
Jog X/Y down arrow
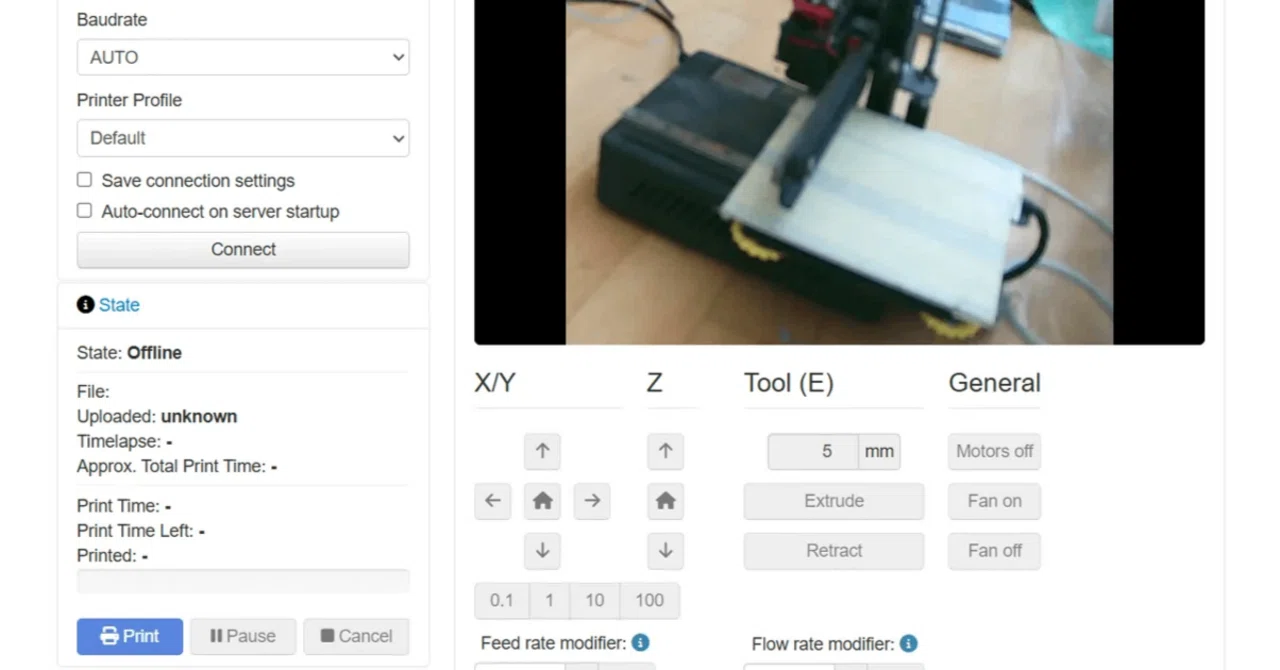(542, 550)
